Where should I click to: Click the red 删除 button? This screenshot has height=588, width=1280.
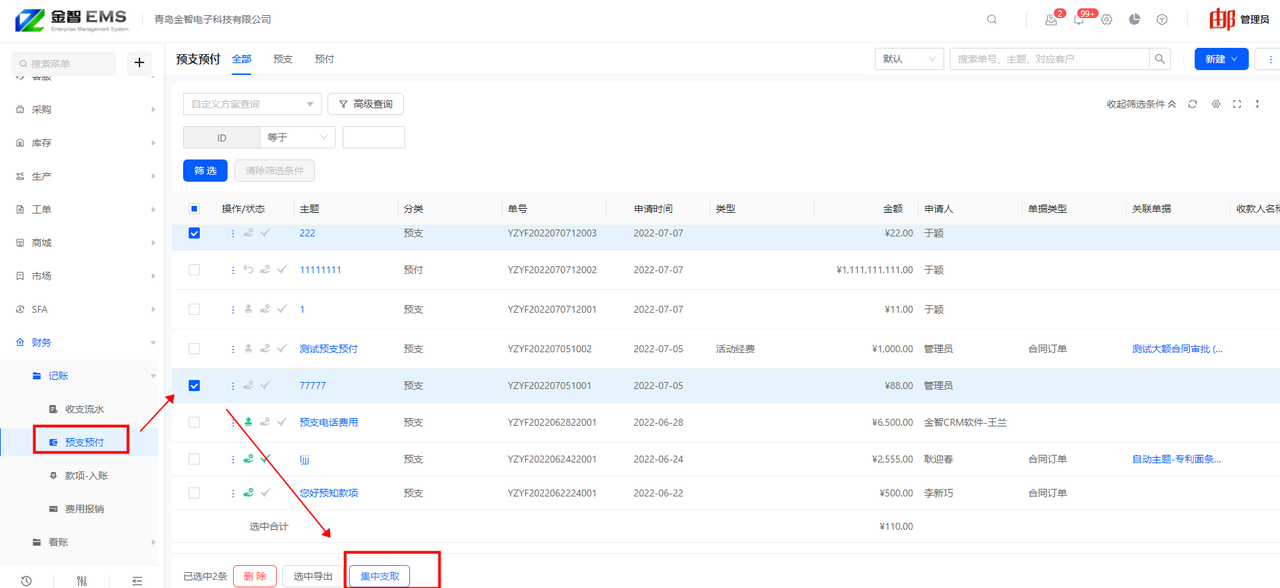click(x=255, y=576)
